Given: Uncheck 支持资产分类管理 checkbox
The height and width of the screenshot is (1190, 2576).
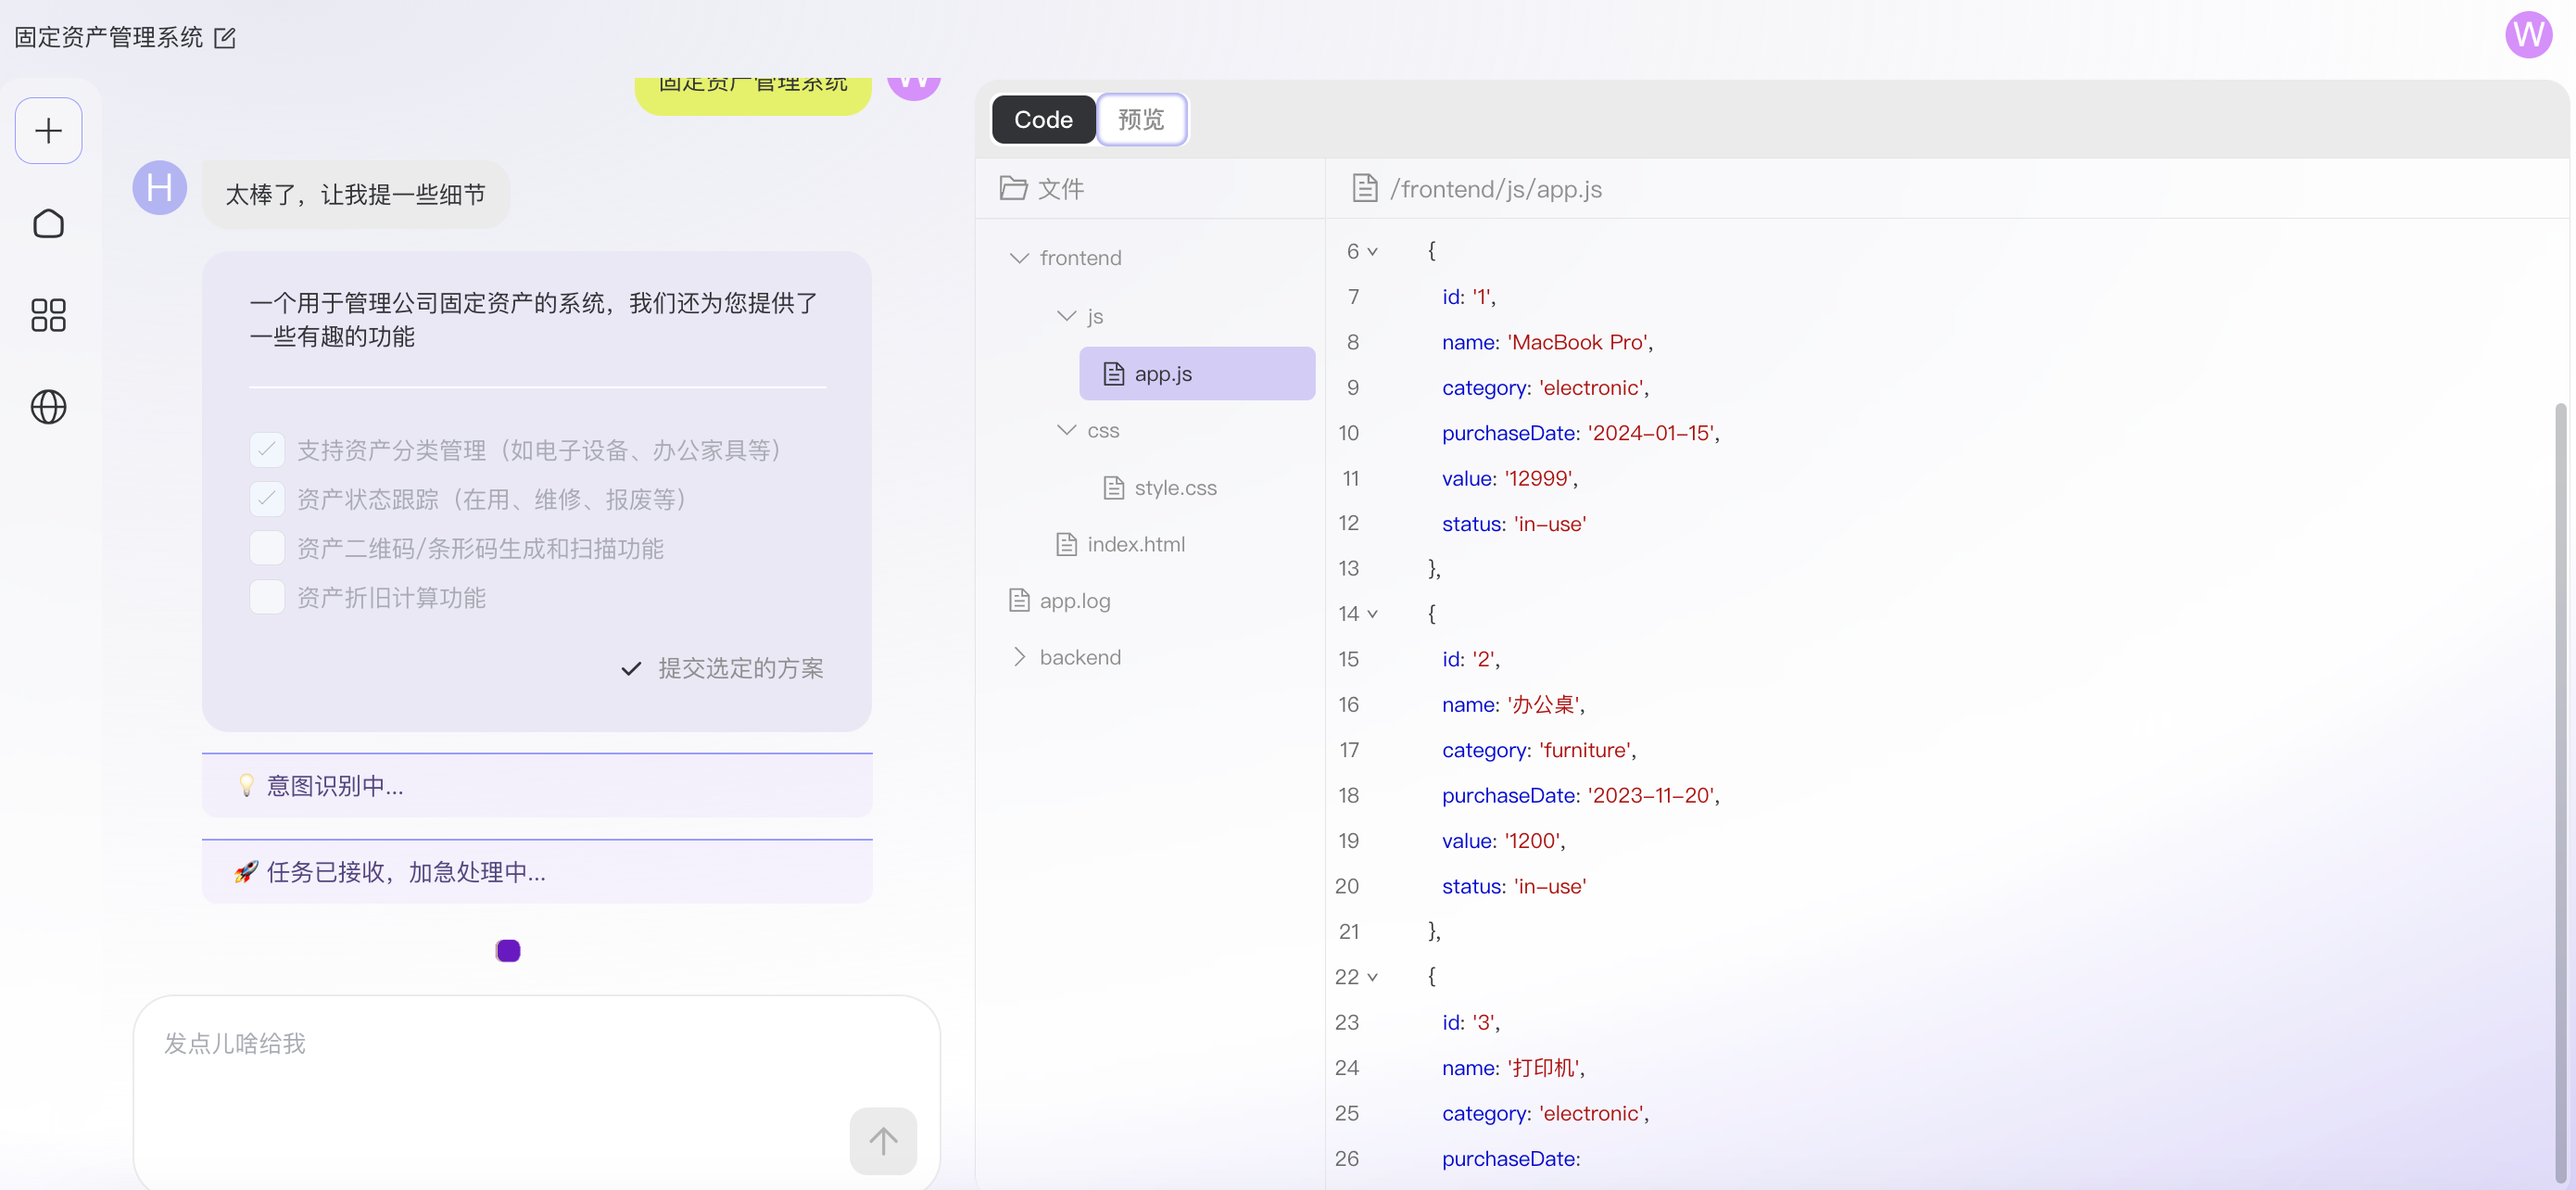Looking at the screenshot, I should pyautogui.click(x=267, y=450).
